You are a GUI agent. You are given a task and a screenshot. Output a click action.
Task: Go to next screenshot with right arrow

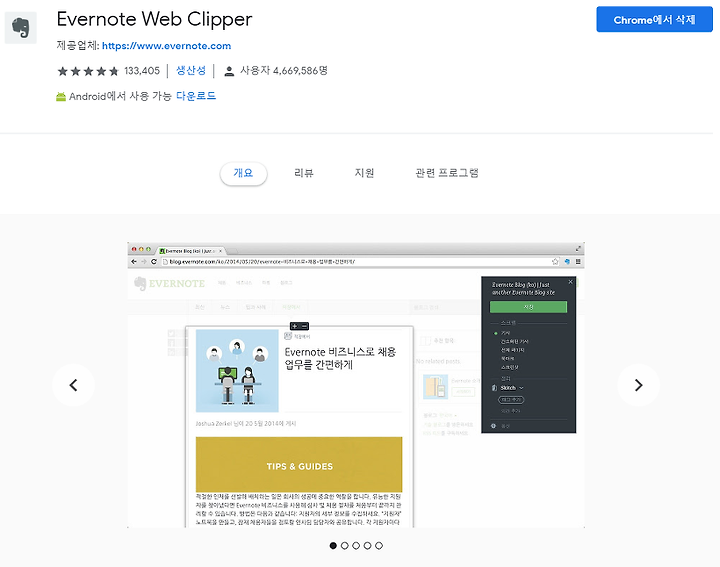(x=638, y=385)
